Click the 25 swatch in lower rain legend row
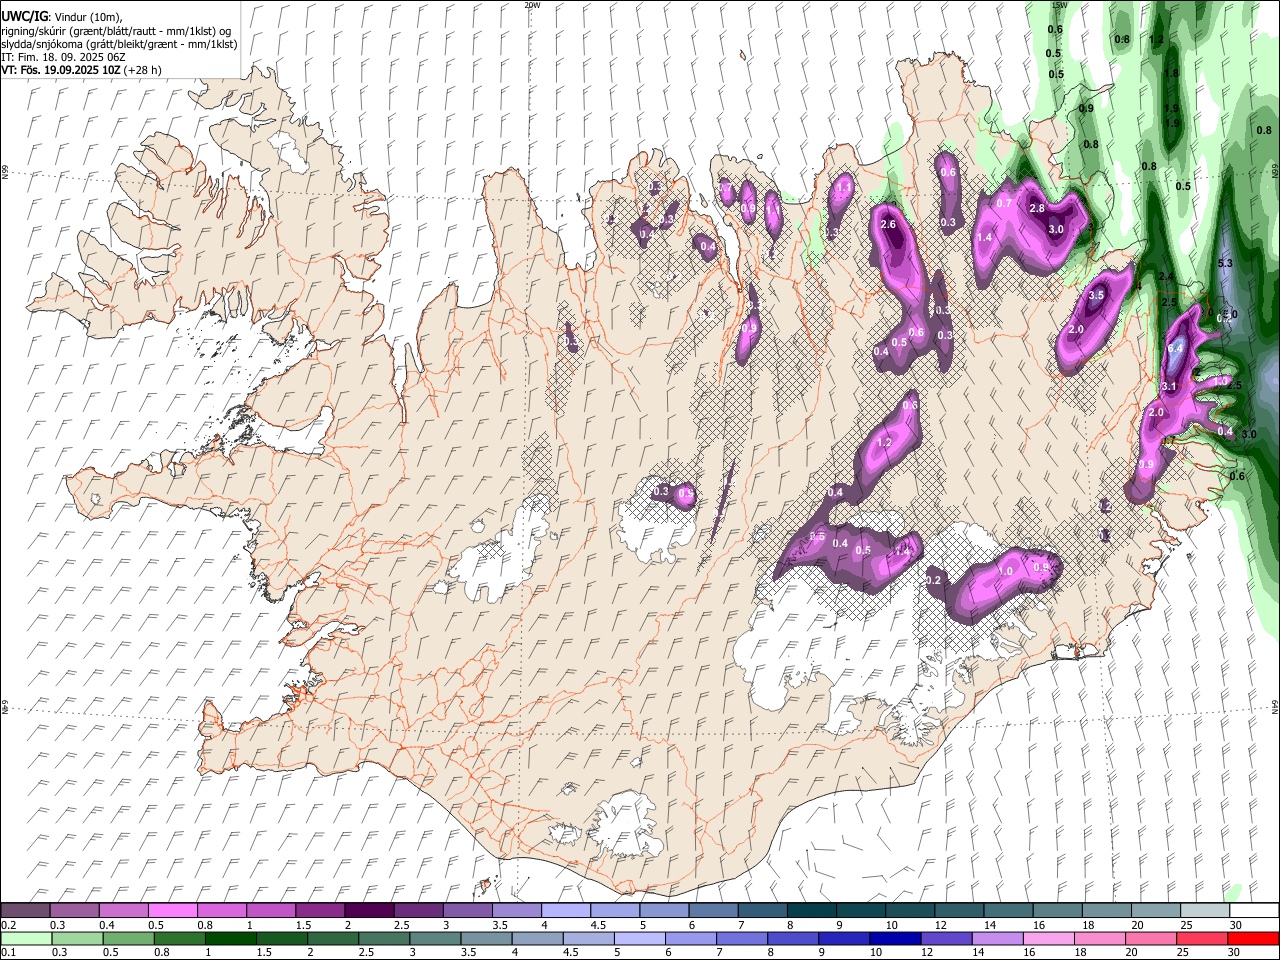 click(x=1203, y=938)
